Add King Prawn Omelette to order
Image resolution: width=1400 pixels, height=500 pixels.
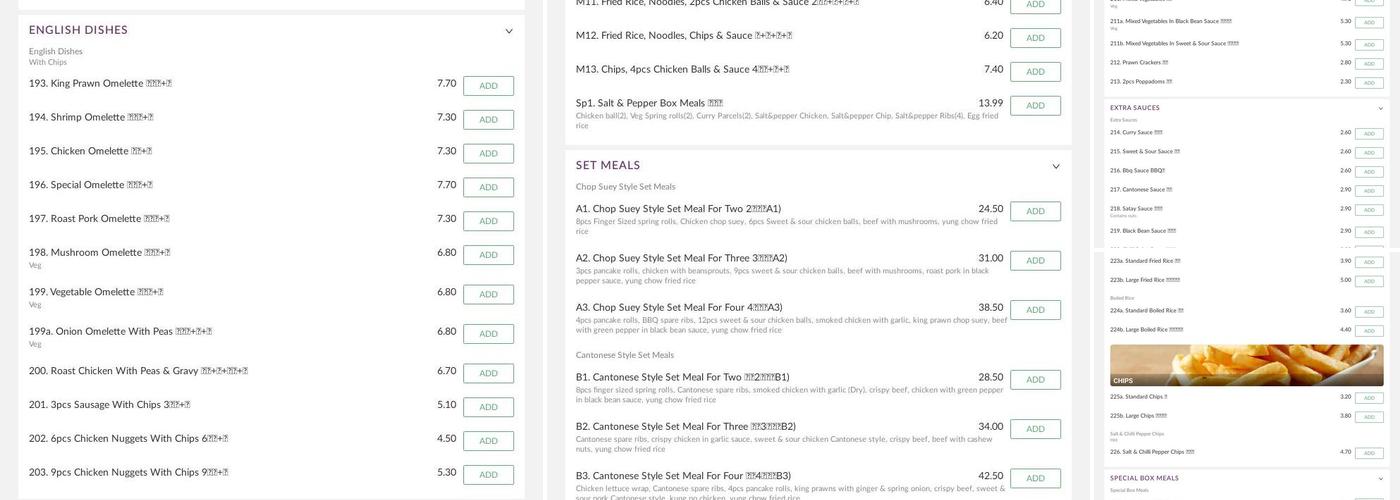[x=488, y=86]
